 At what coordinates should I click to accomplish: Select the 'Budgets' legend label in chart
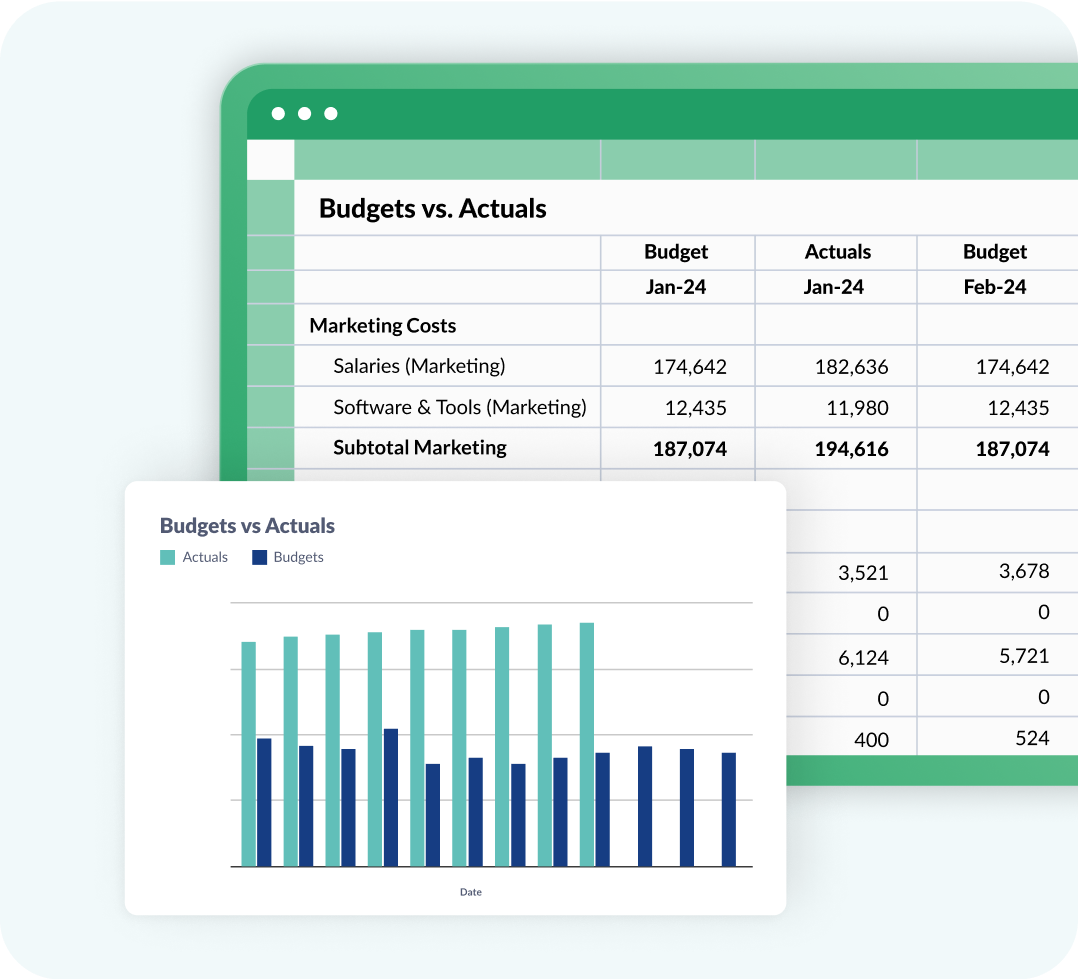pos(298,557)
